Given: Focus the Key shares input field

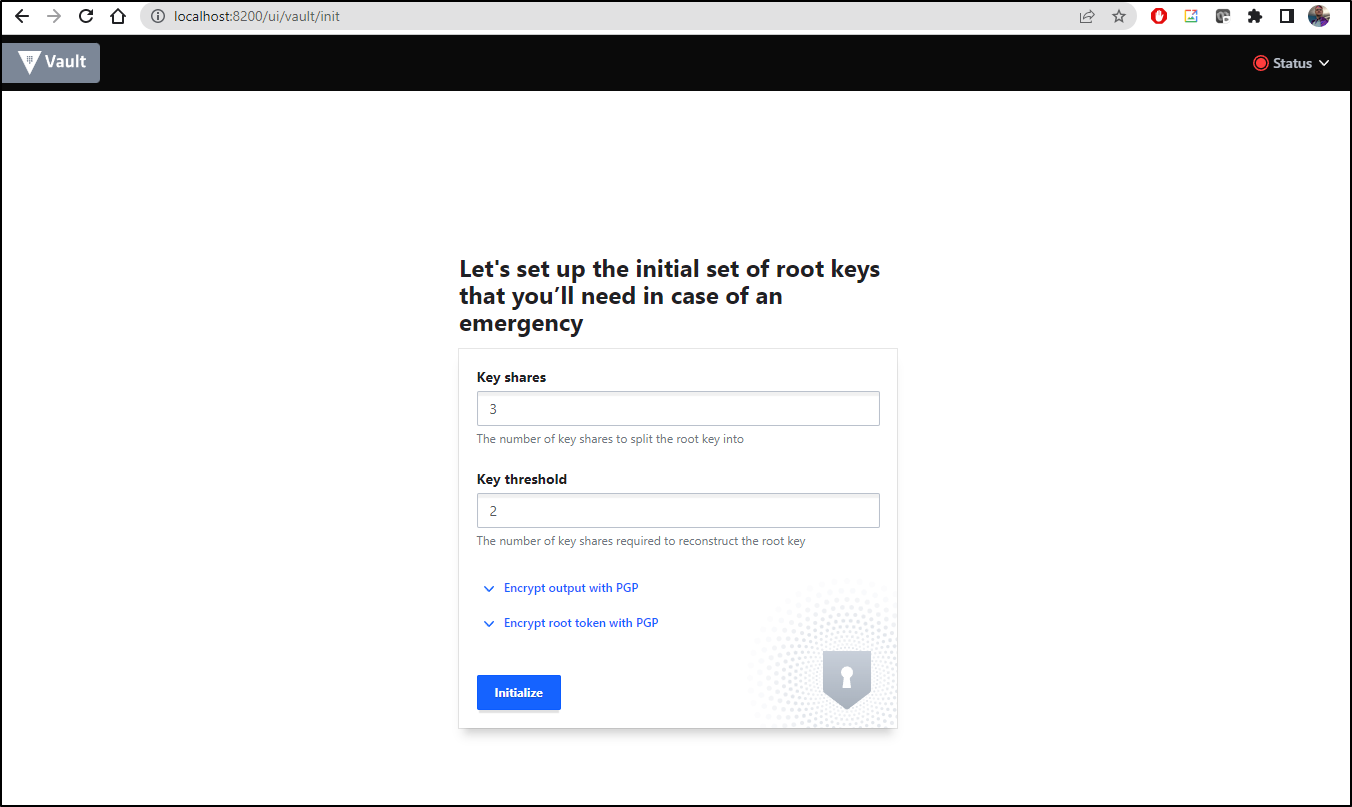Looking at the screenshot, I should 678,409.
